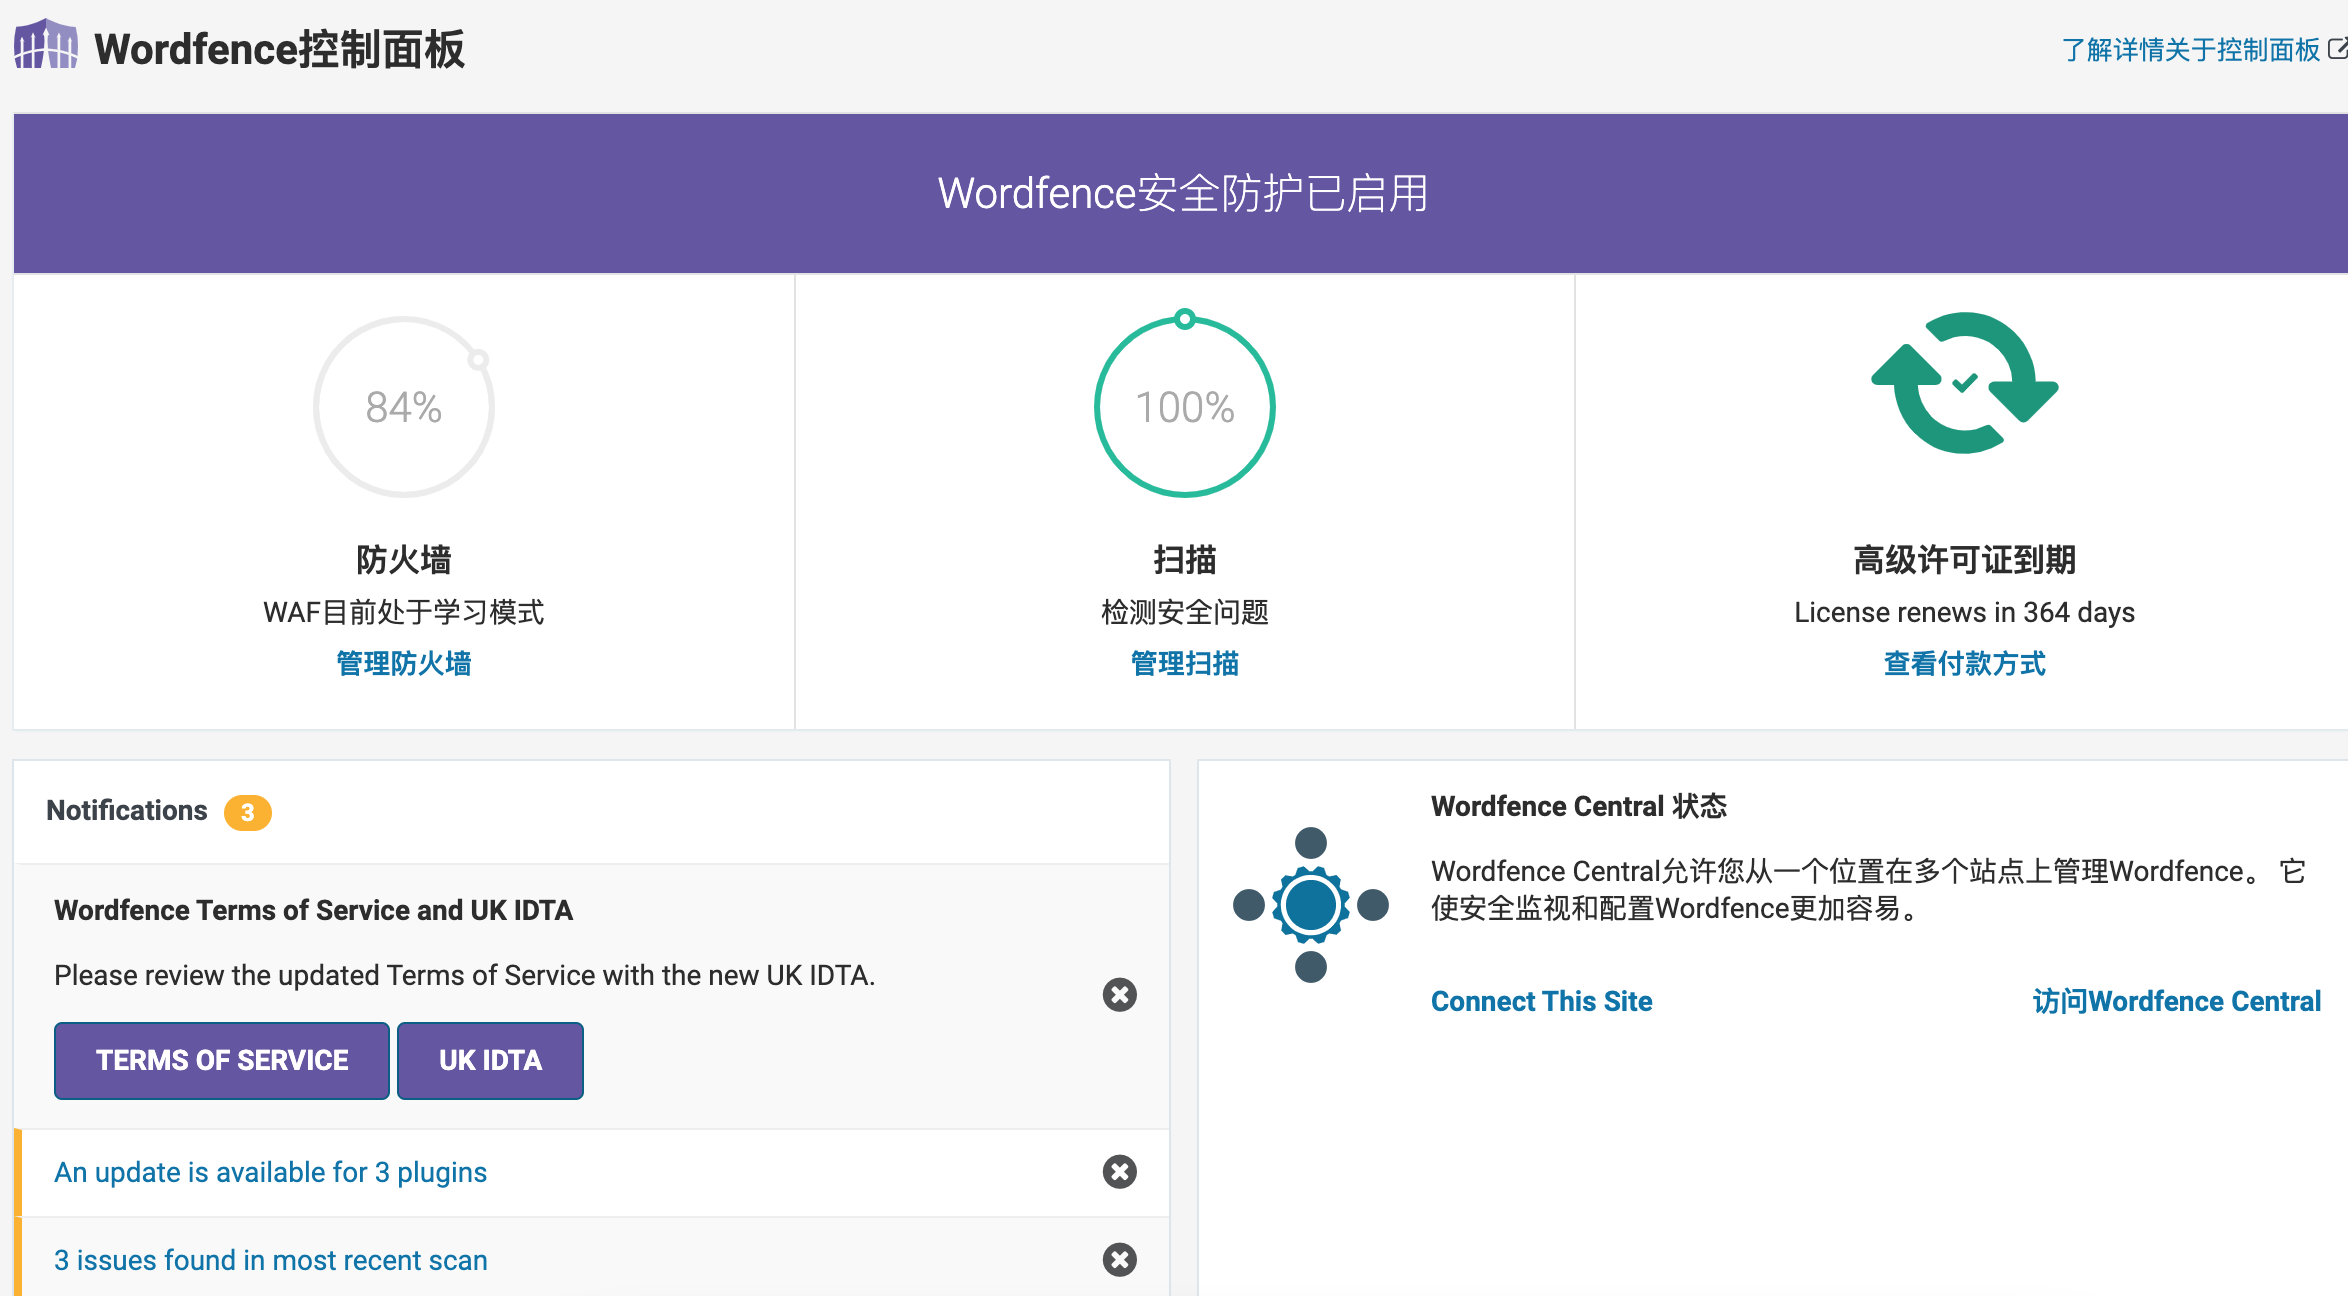Open 管理扫描 to manage scanning
Image resolution: width=2348 pixels, height=1296 pixels.
click(1184, 663)
